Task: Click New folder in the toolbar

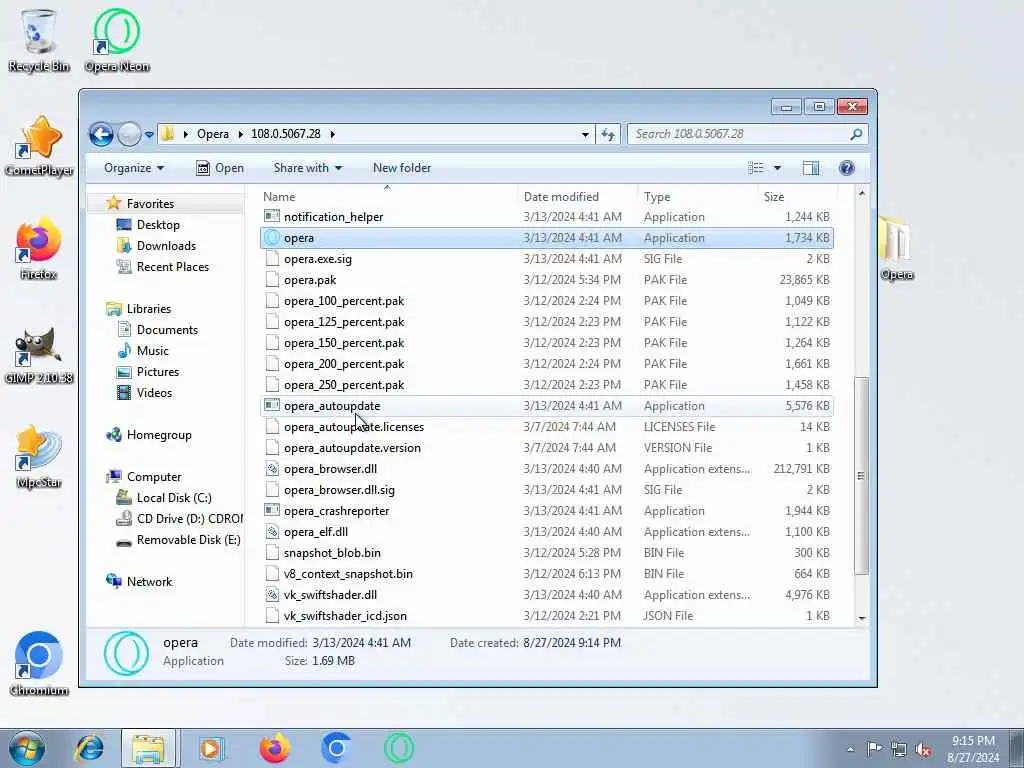Action: click(402, 168)
